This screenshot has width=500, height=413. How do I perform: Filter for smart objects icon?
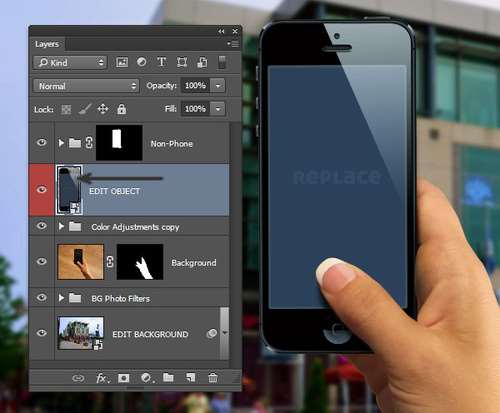(x=202, y=62)
